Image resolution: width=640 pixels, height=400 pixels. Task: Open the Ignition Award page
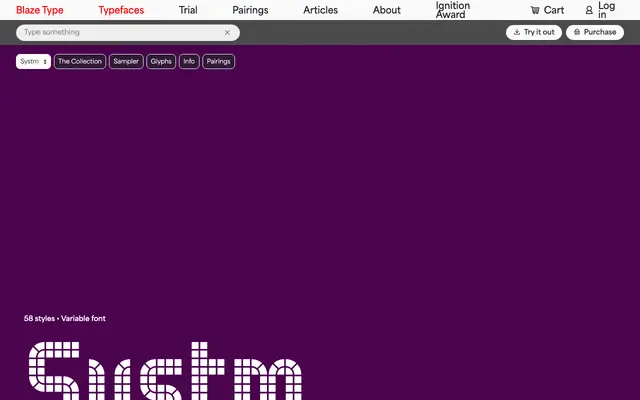[x=453, y=10]
